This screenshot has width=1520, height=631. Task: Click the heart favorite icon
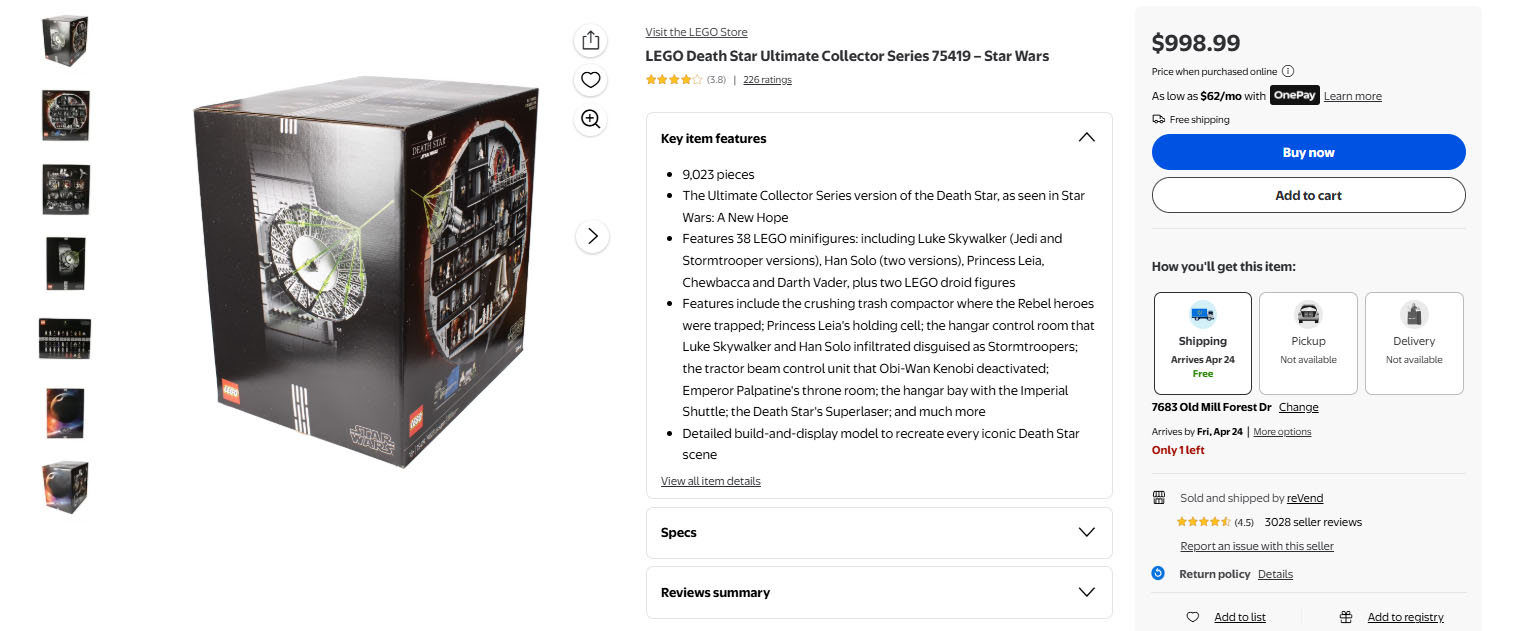(x=591, y=80)
